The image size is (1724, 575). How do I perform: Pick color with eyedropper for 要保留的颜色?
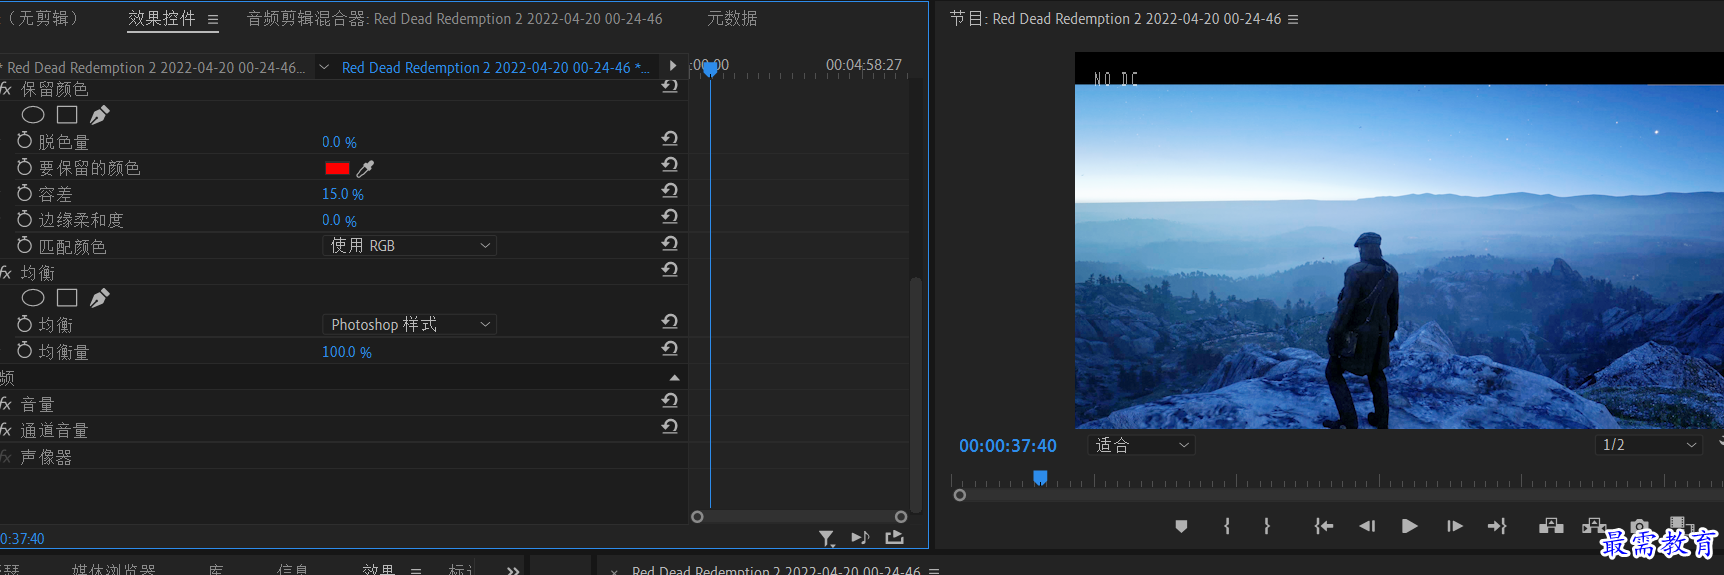click(365, 169)
